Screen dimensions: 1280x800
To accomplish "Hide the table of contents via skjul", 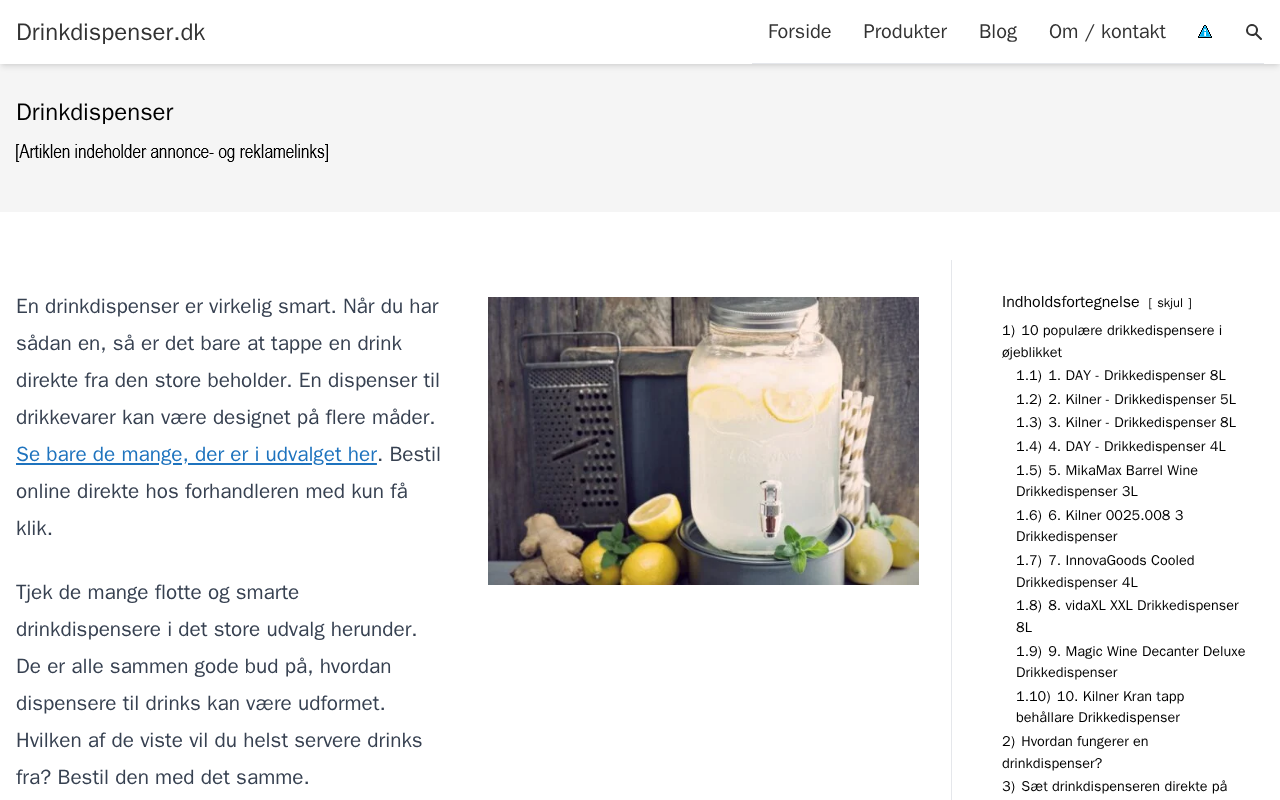I will tap(1170, 303).
